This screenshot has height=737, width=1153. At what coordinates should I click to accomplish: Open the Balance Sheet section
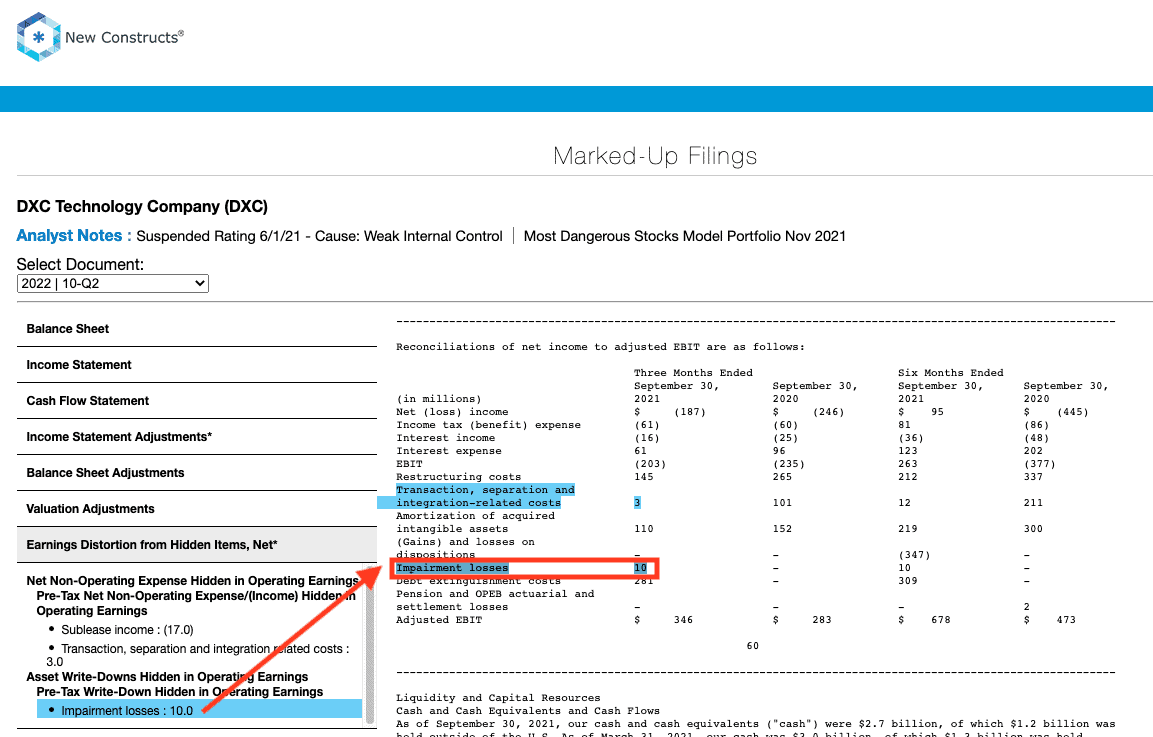point(196,329)
